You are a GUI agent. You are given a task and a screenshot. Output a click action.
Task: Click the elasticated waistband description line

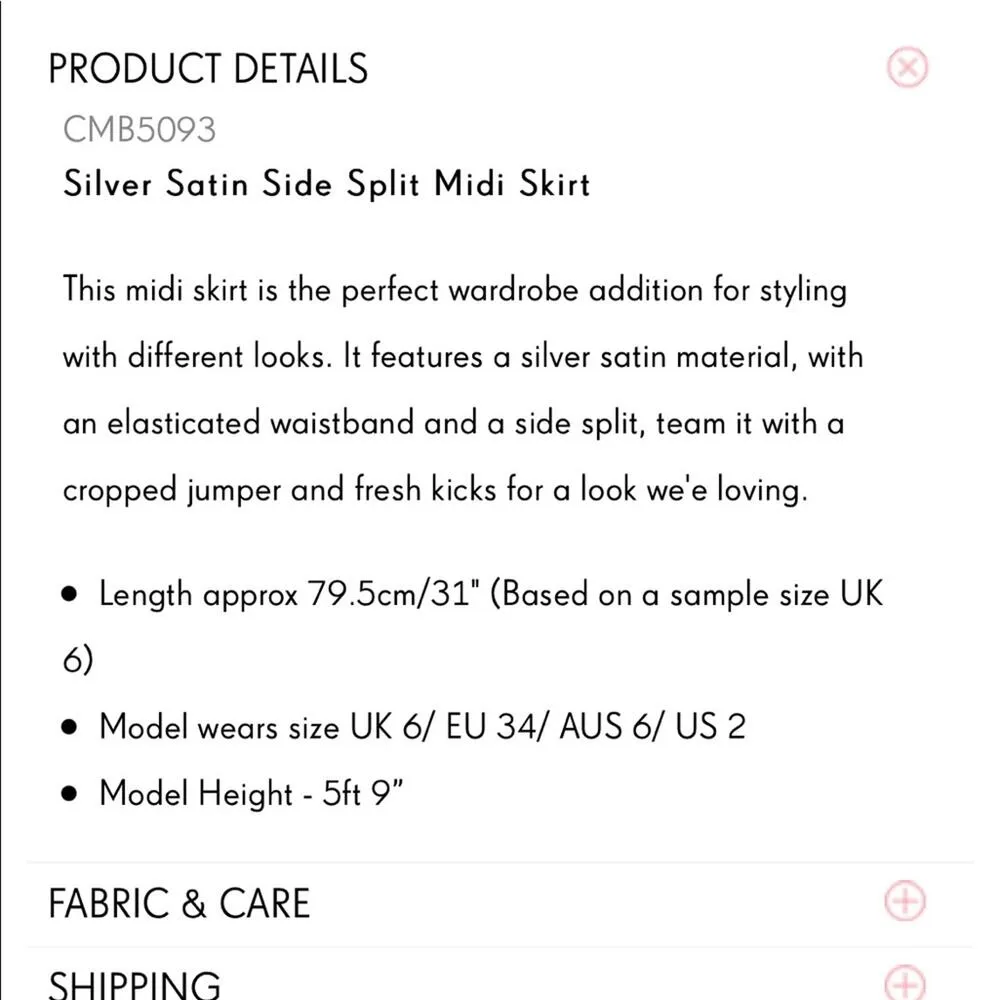click(453, 423)
